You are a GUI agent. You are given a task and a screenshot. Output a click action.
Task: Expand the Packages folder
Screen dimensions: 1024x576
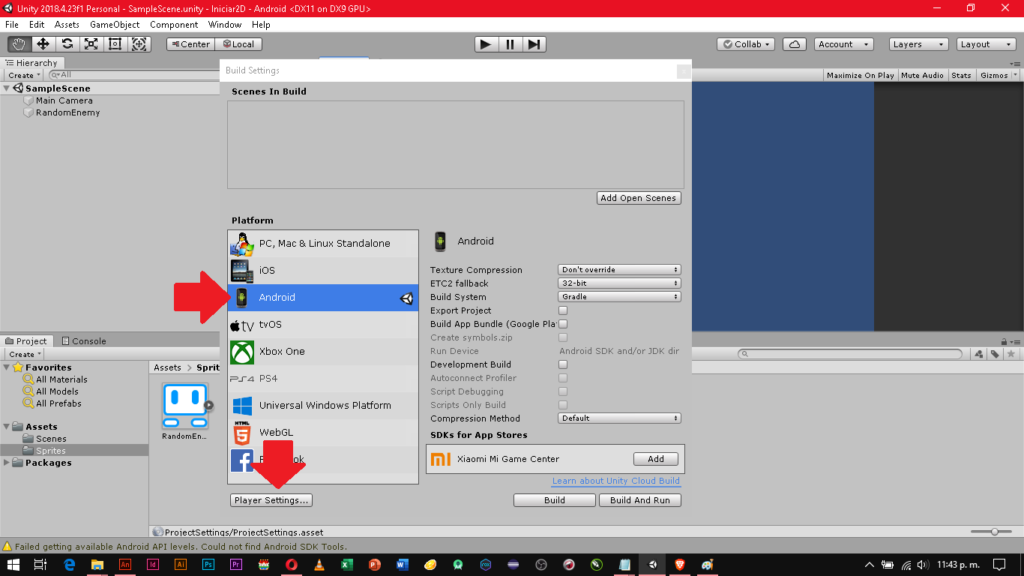coord(7,462)
